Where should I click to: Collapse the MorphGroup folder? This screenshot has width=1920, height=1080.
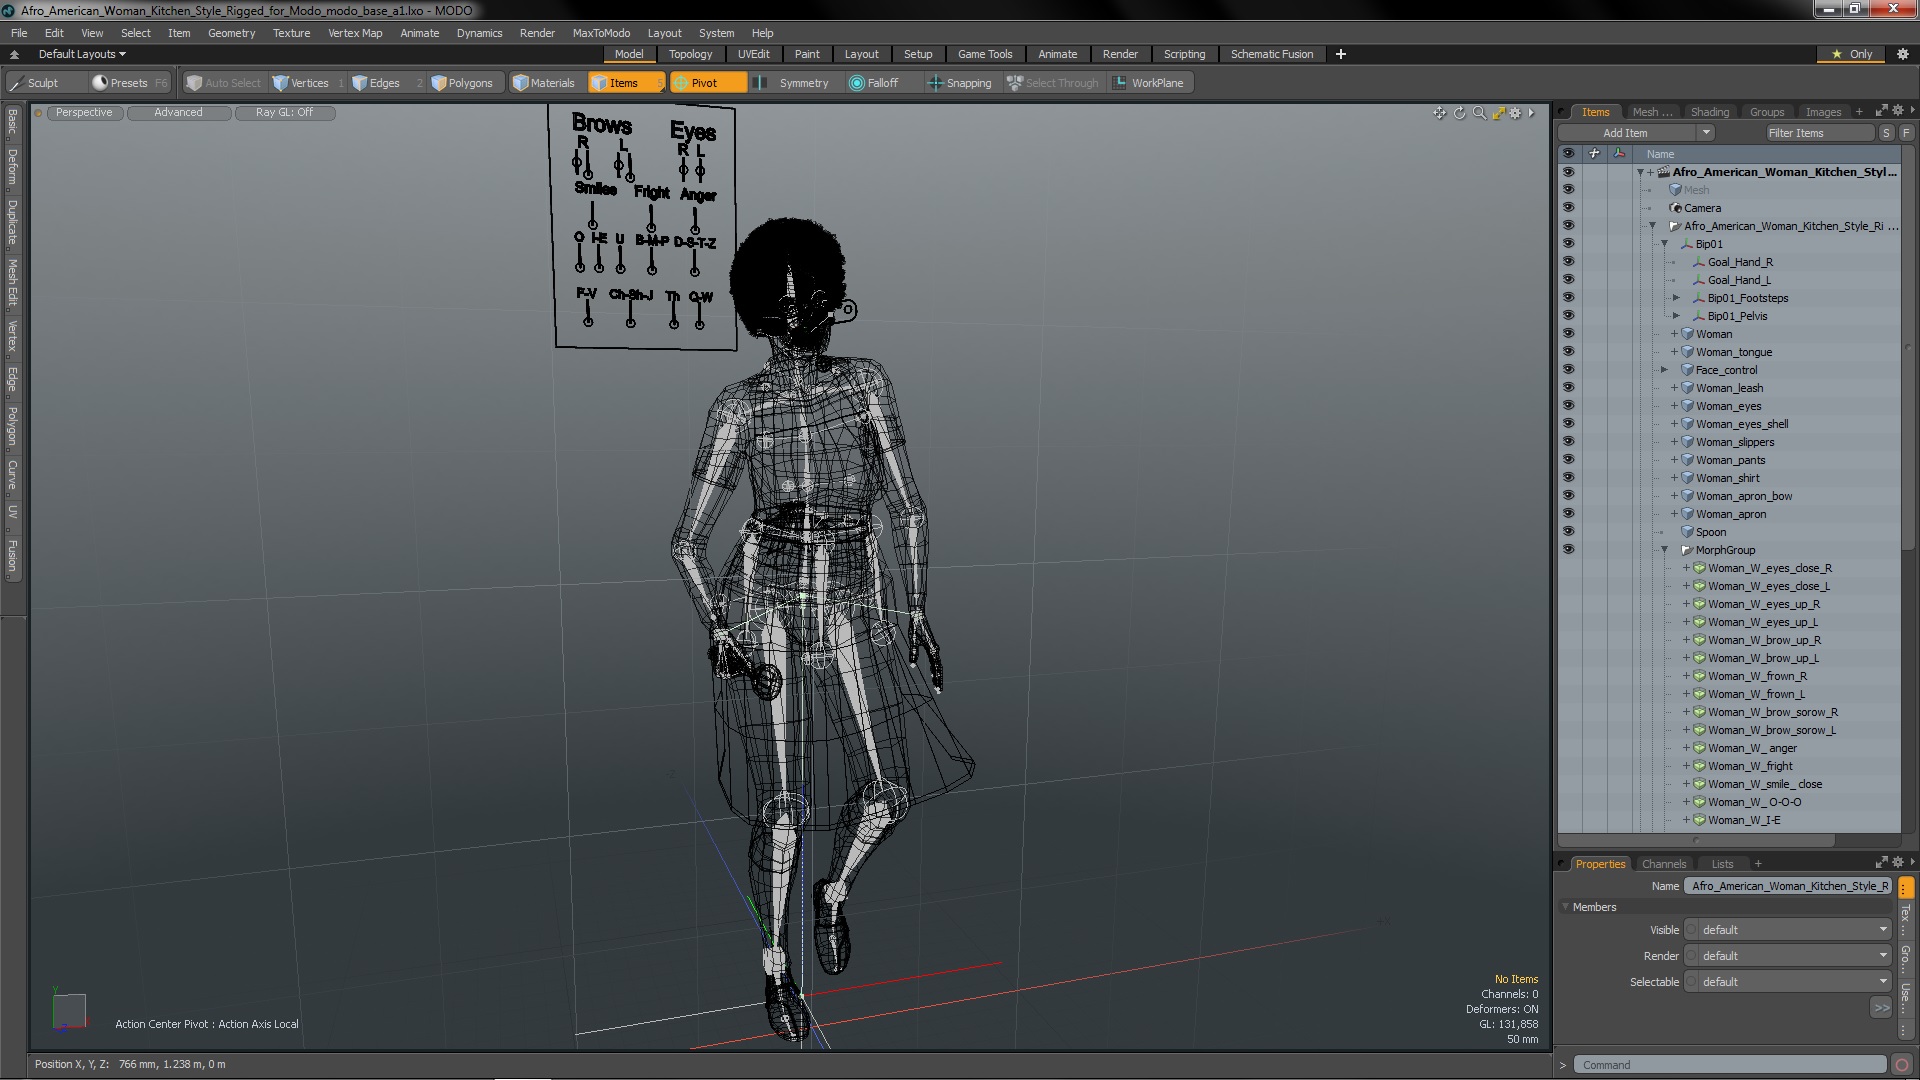click(x=1665, y=550)
